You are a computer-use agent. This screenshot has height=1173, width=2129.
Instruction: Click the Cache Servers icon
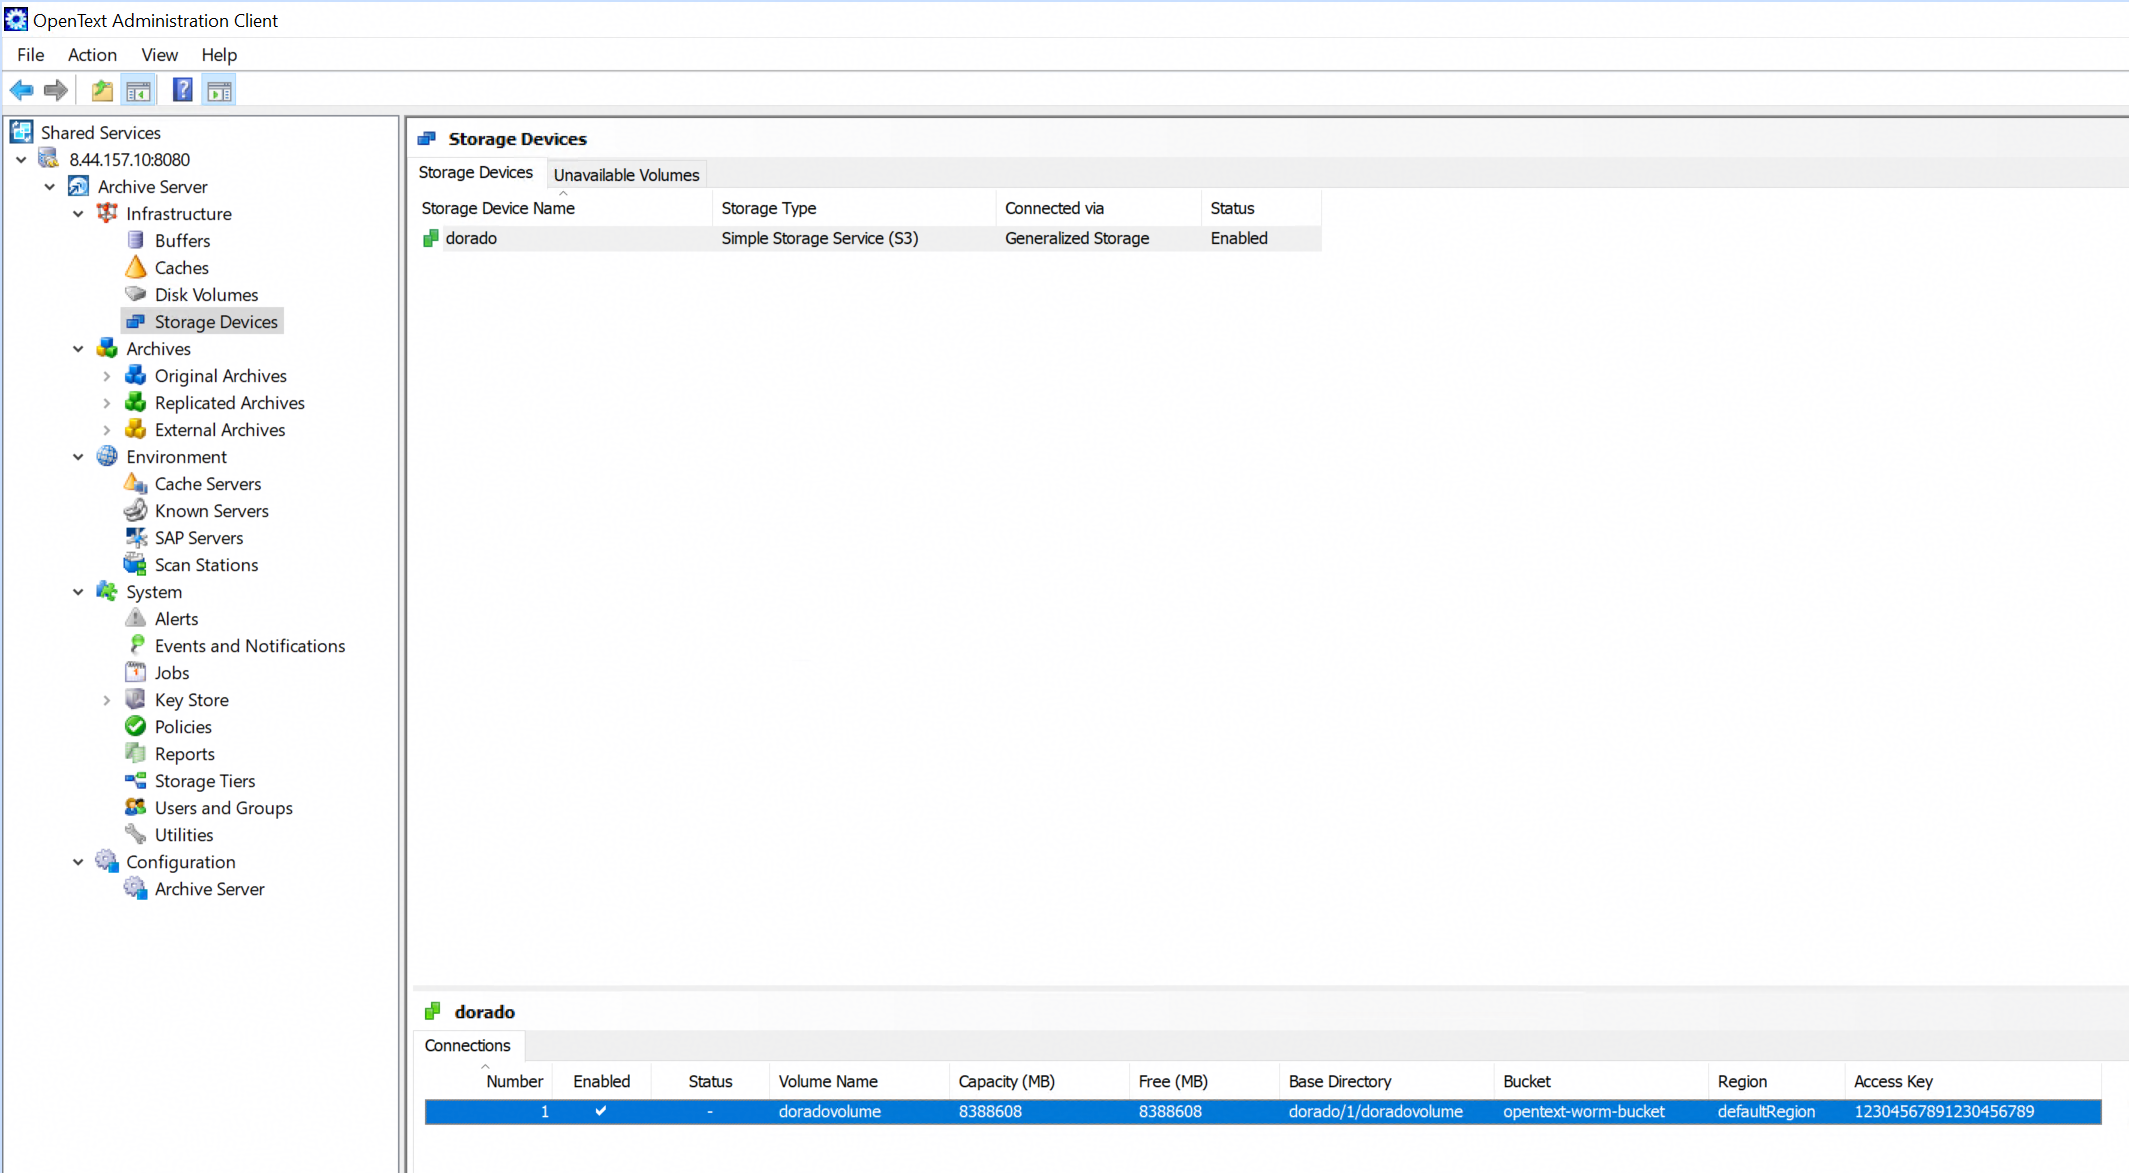[136, 483]
